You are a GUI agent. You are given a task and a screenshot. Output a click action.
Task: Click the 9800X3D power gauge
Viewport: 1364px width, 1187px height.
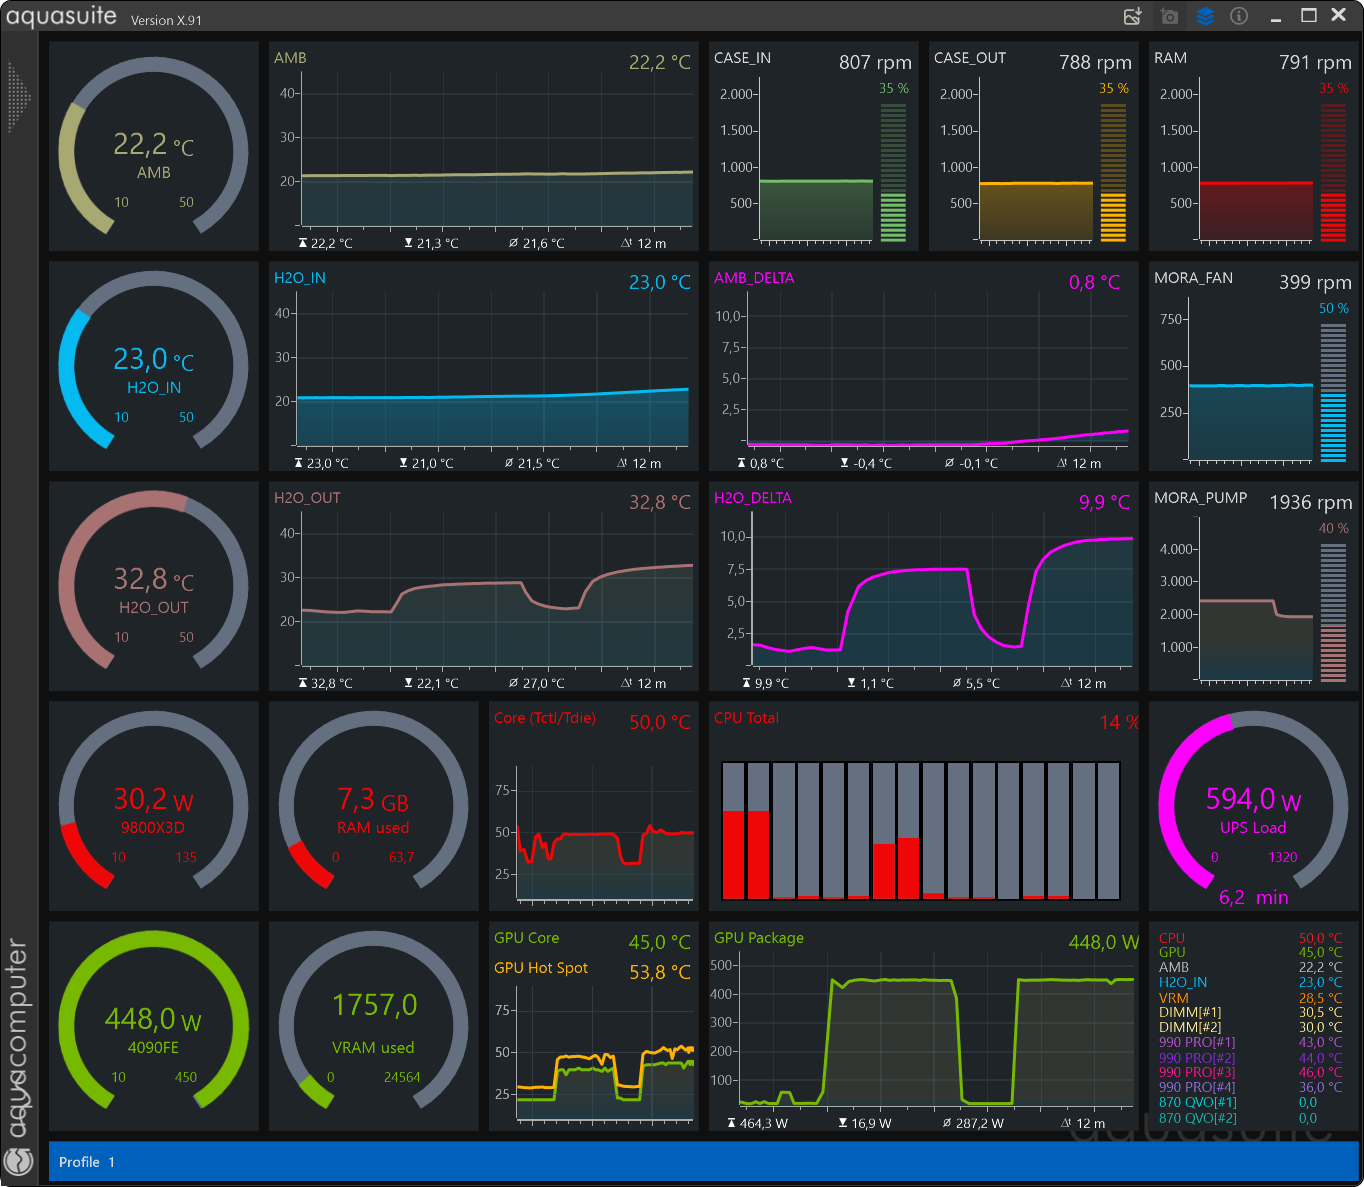coord(154,801)
